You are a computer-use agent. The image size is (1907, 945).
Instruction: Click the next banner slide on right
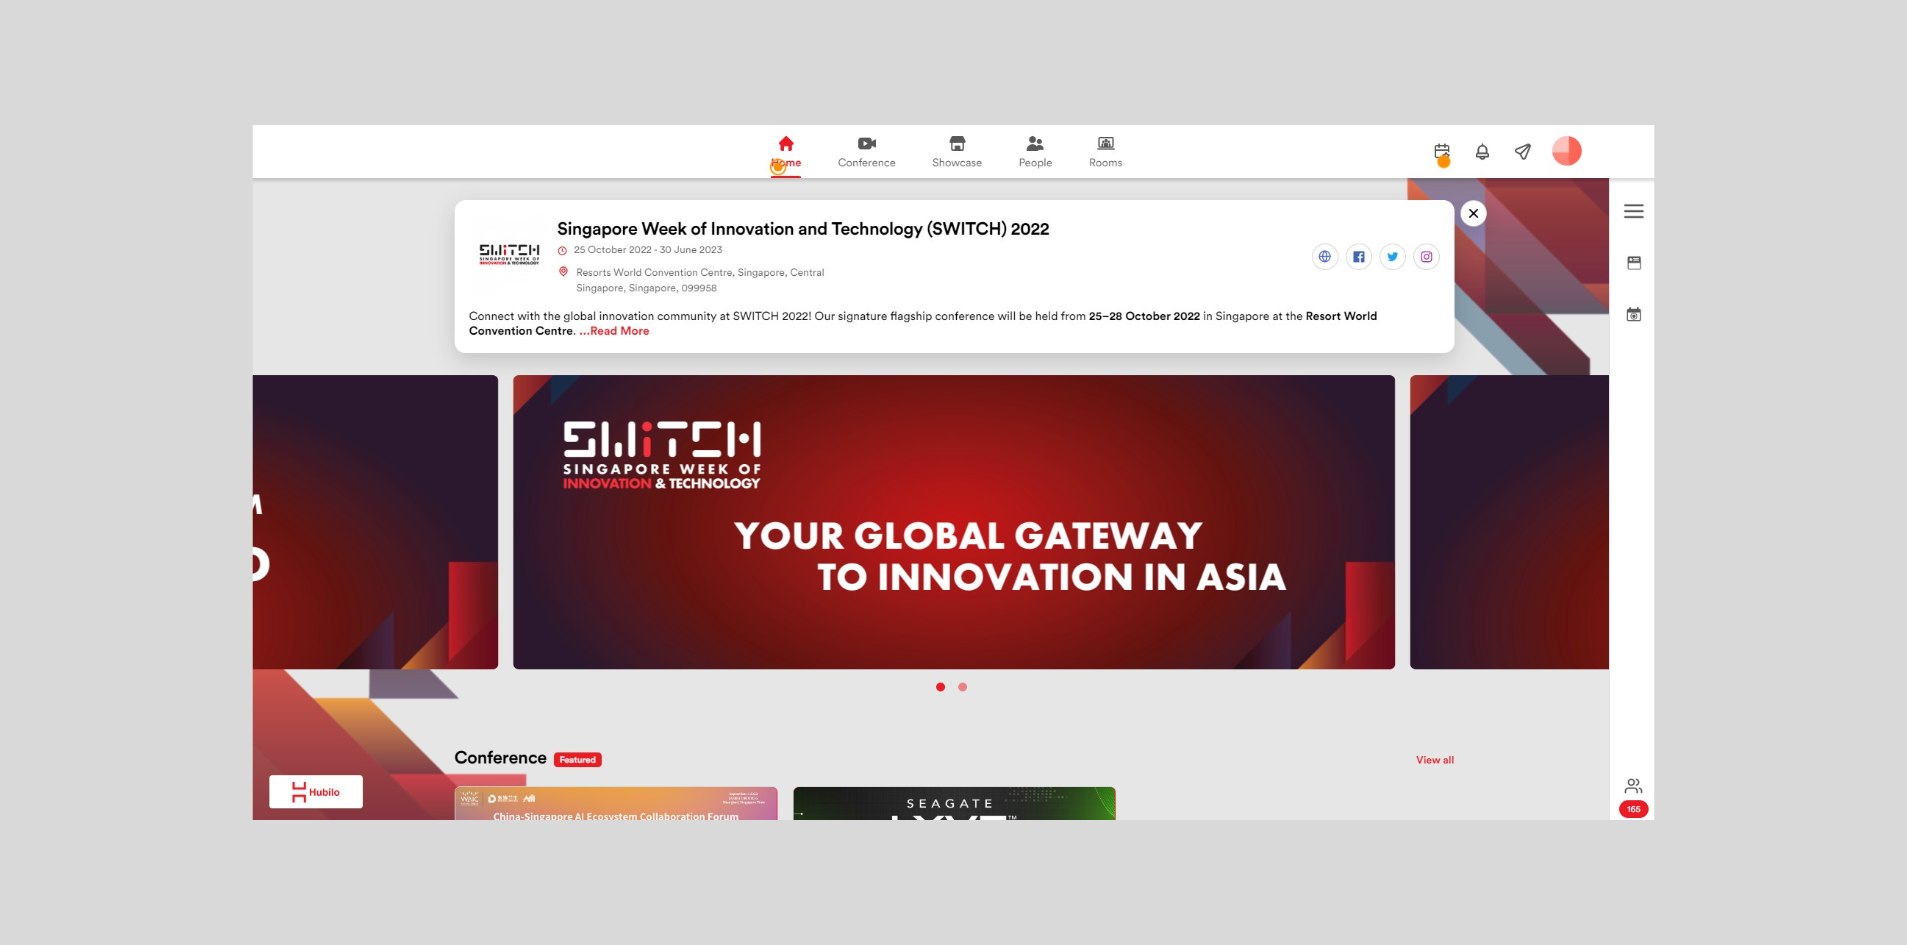coord(1509,522)
